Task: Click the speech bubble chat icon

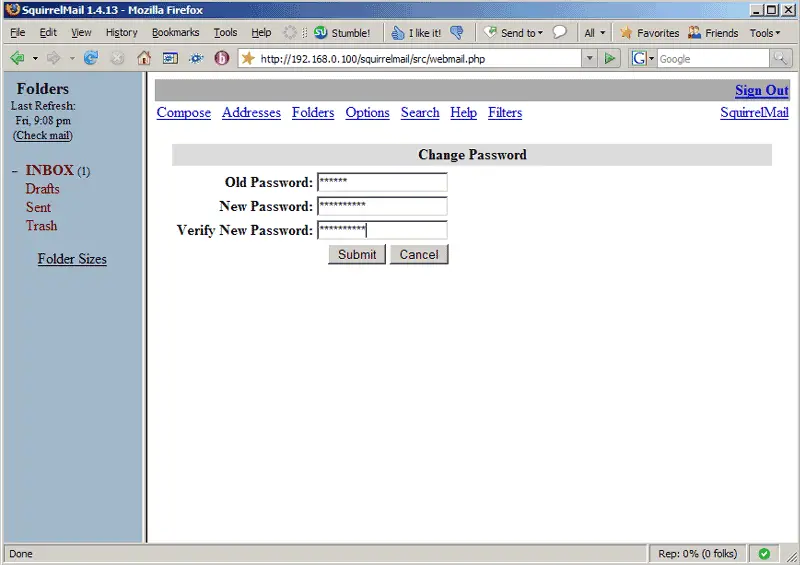Action: pyautogui.click(x=560, y=32)
